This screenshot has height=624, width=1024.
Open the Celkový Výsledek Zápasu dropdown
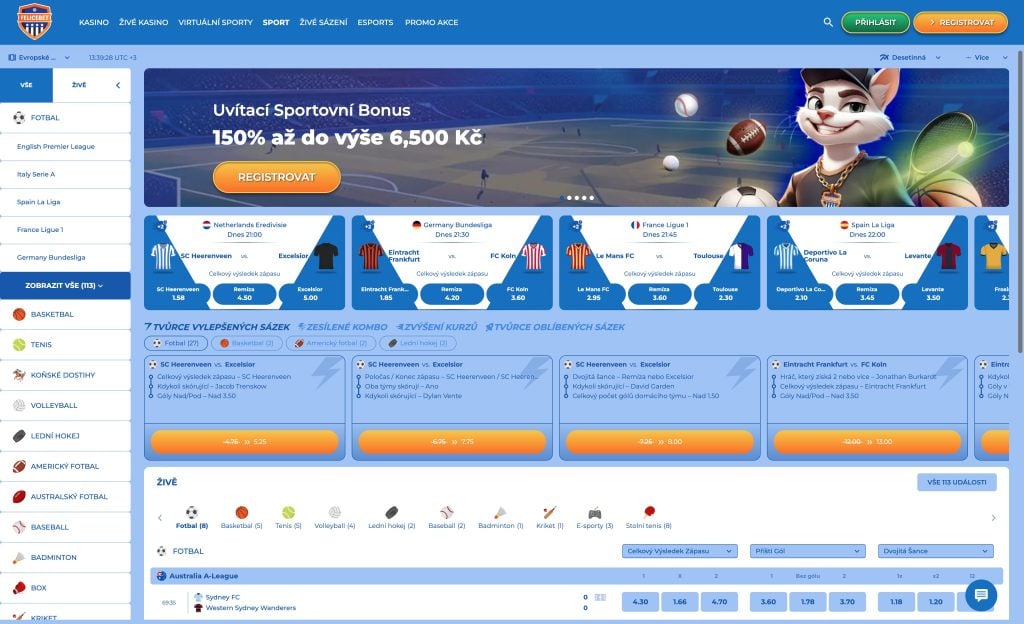[679, 551]
